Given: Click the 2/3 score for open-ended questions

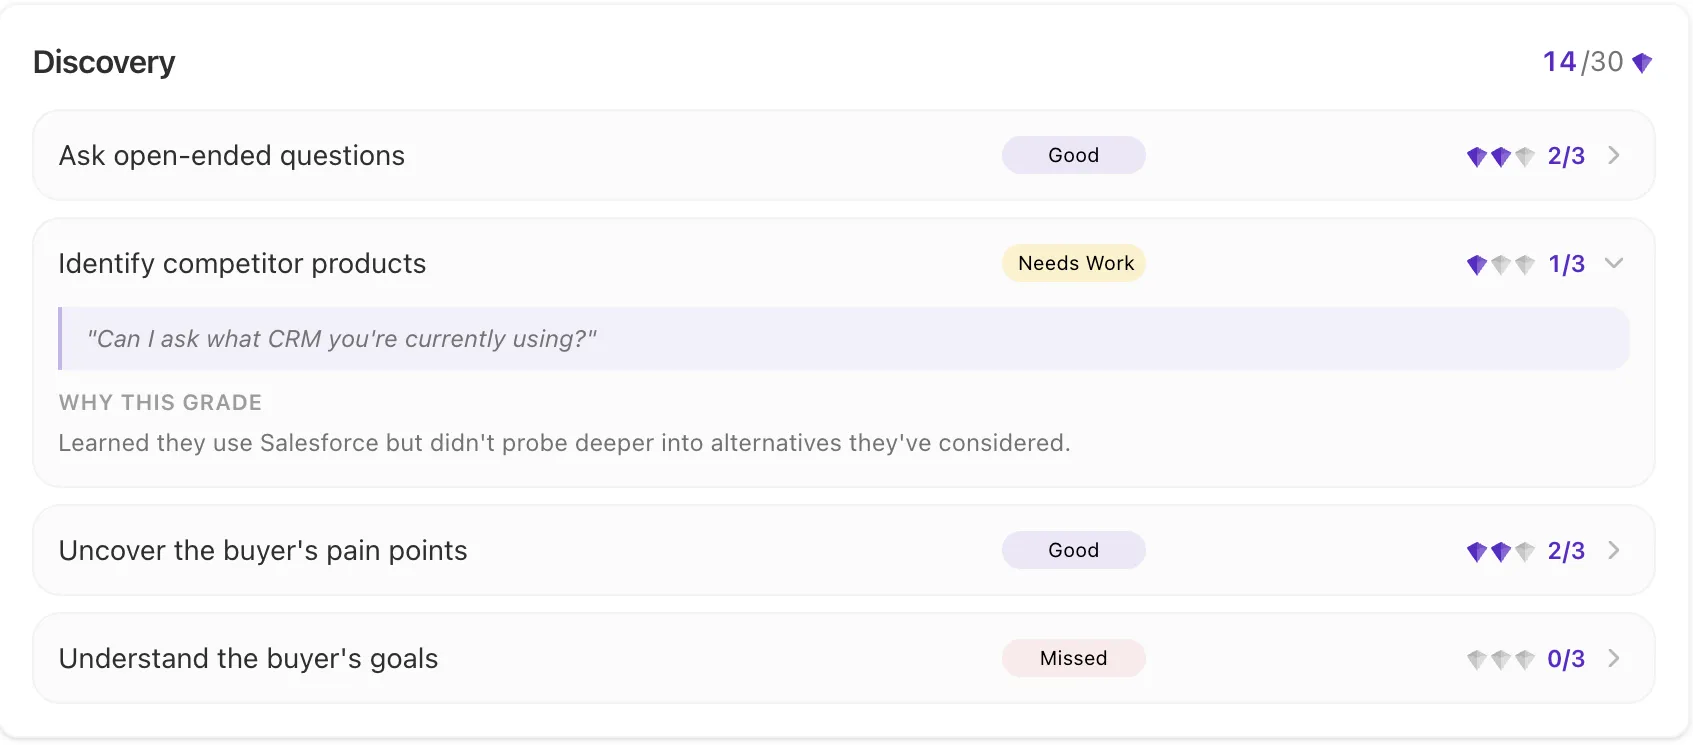Looking at the screenshot, I should [x=1566, y=156].
